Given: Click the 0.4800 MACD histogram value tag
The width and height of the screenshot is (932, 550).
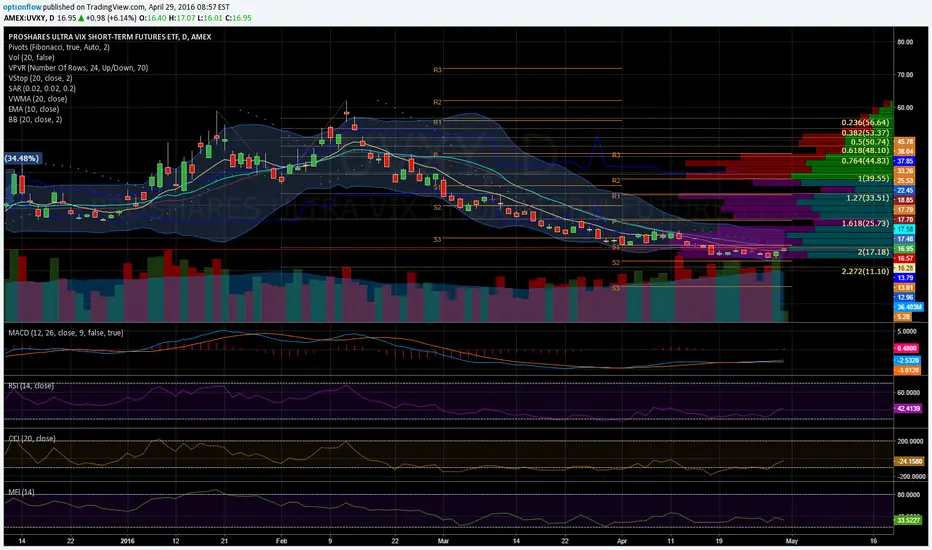Looking at the screenshot, I should pyautogui.click(x=908, y=348).
